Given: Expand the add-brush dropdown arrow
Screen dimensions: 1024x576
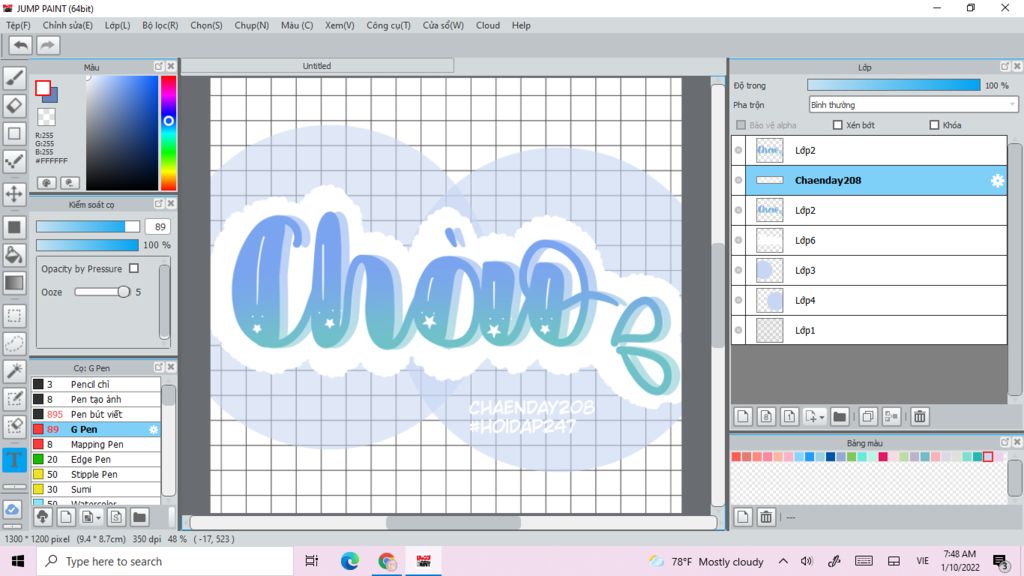Looking at the screenshot, I should tap(98, 518).
